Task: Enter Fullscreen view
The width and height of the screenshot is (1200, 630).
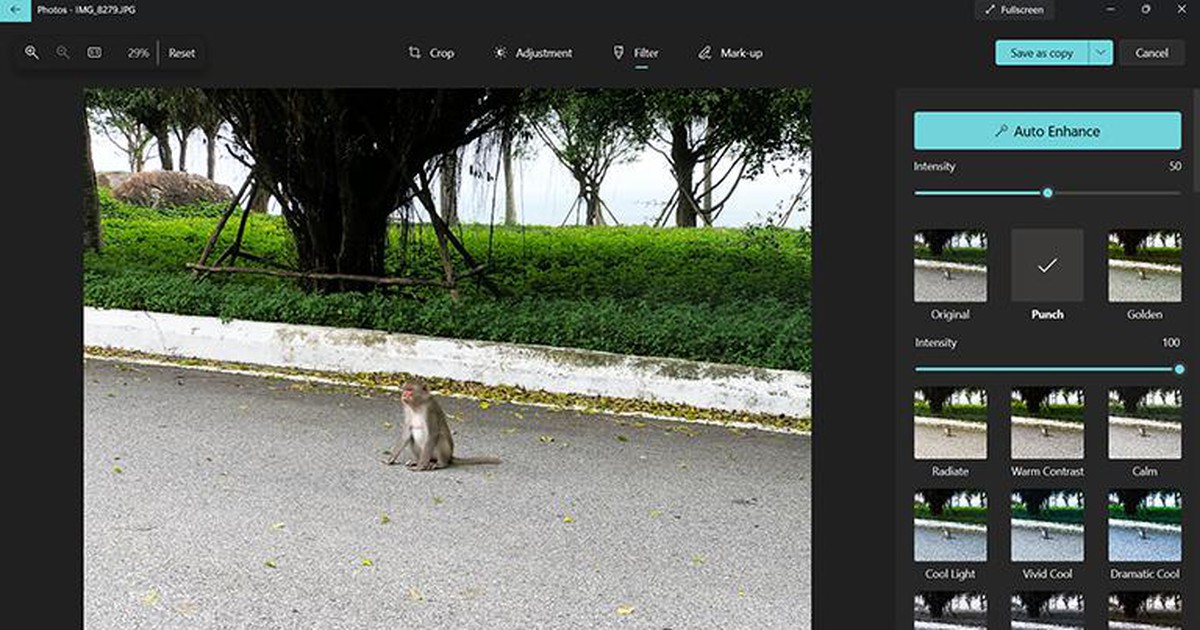Action: [1013, 9]
